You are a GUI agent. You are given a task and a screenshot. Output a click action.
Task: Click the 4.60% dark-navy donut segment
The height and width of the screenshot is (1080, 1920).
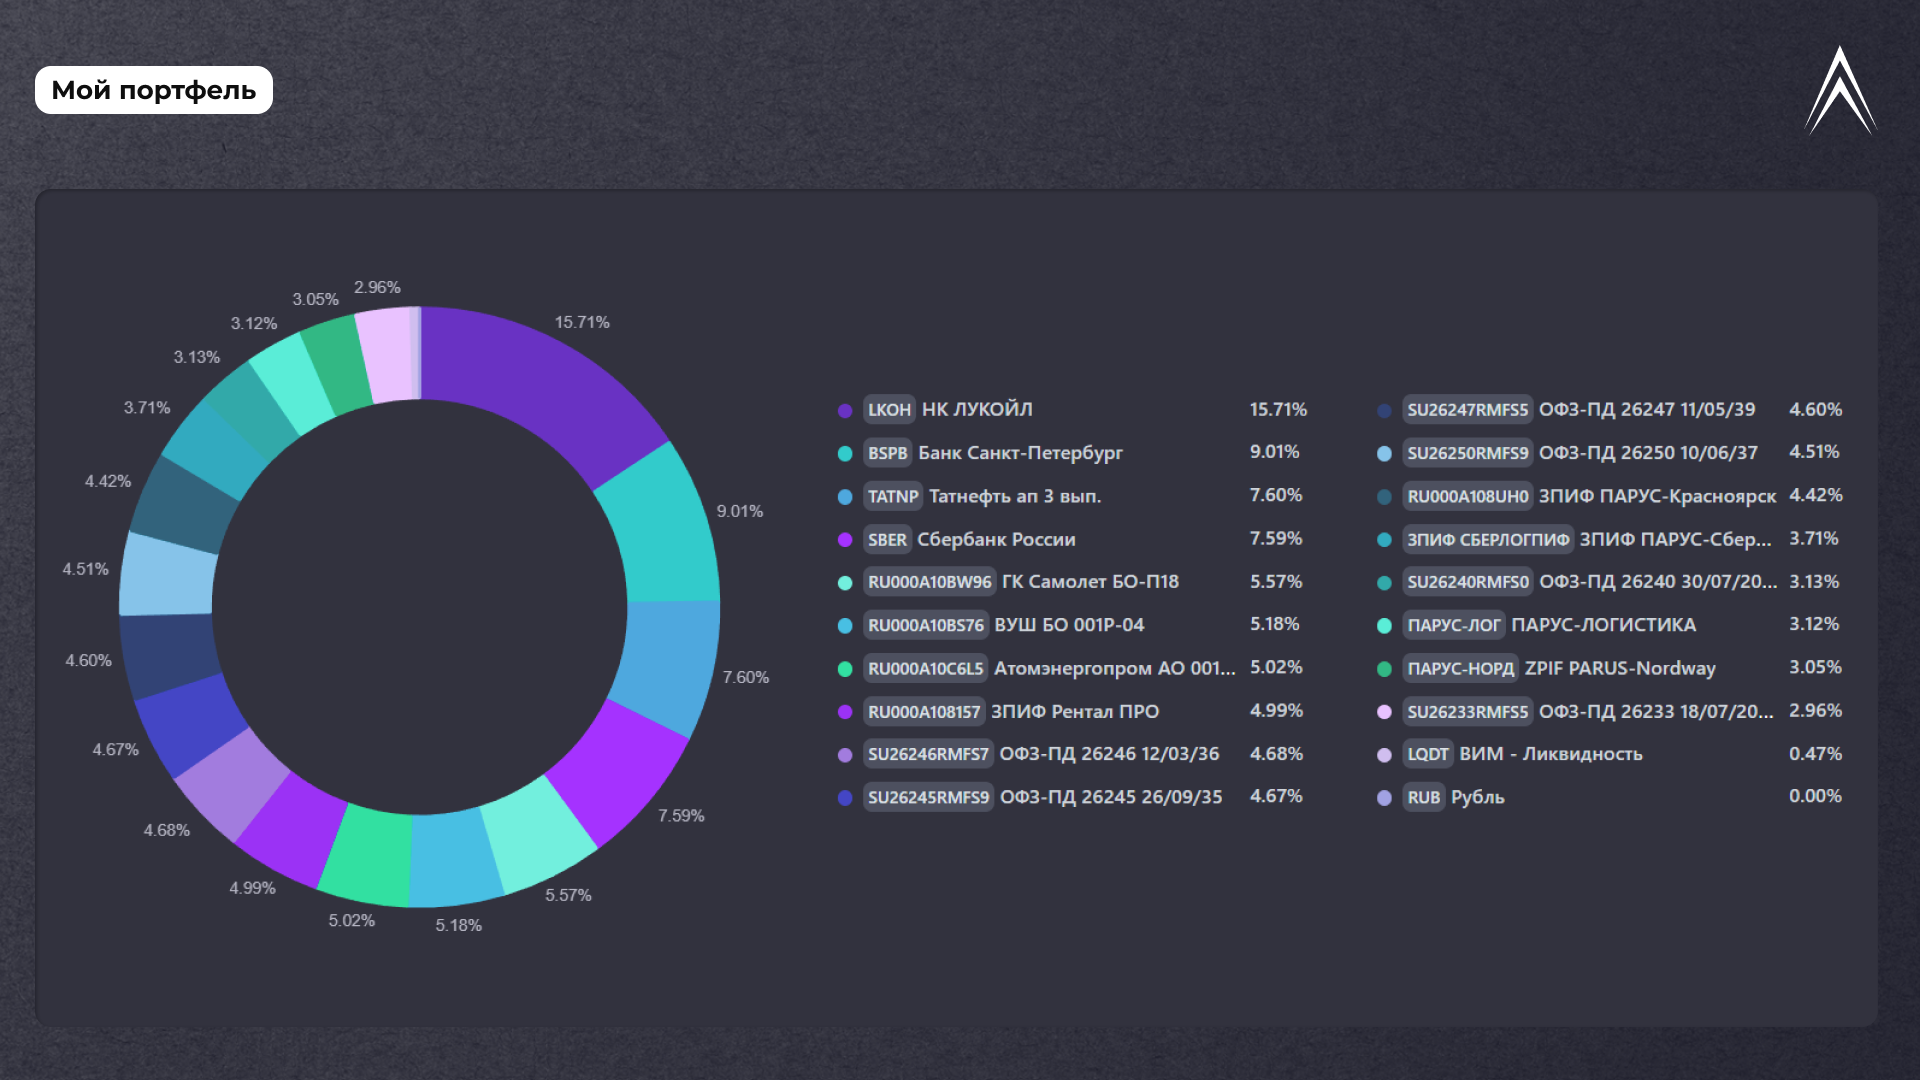168,655
